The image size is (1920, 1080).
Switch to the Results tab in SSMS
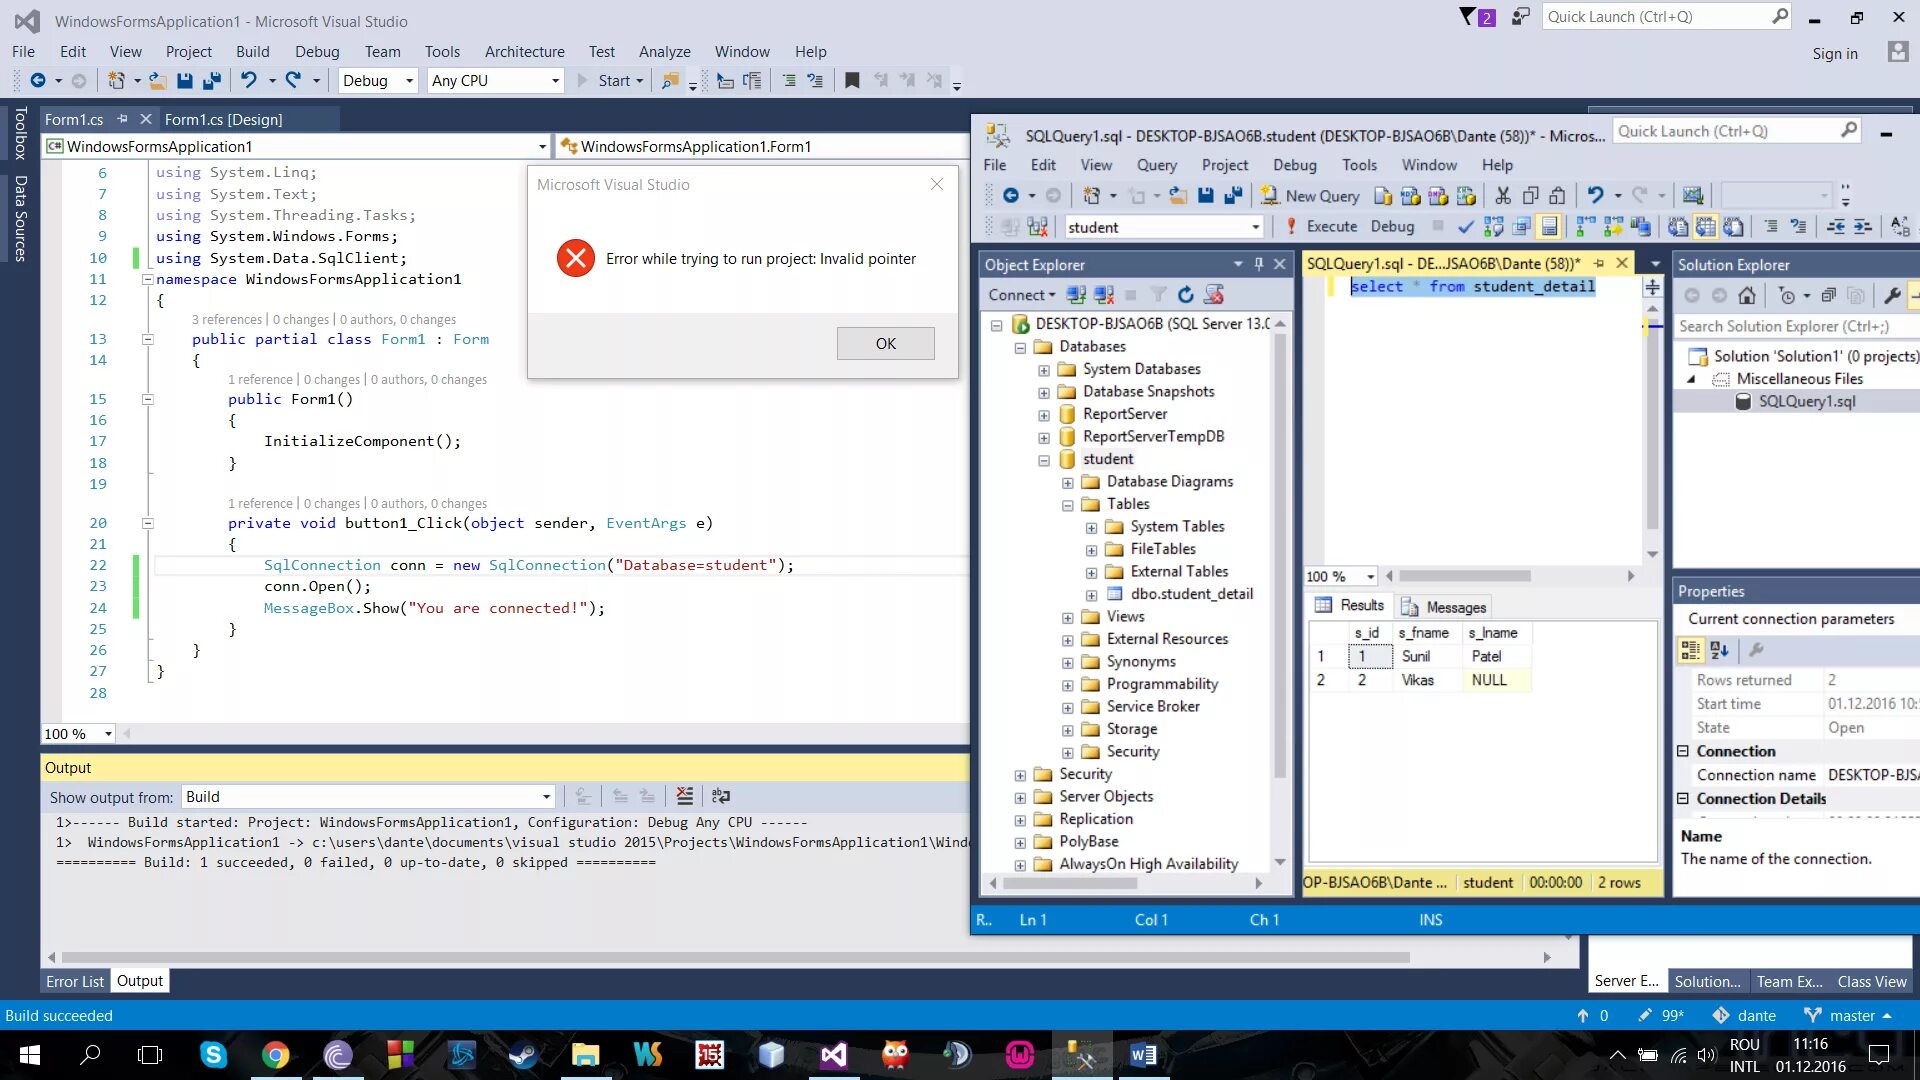[1350, 605]
